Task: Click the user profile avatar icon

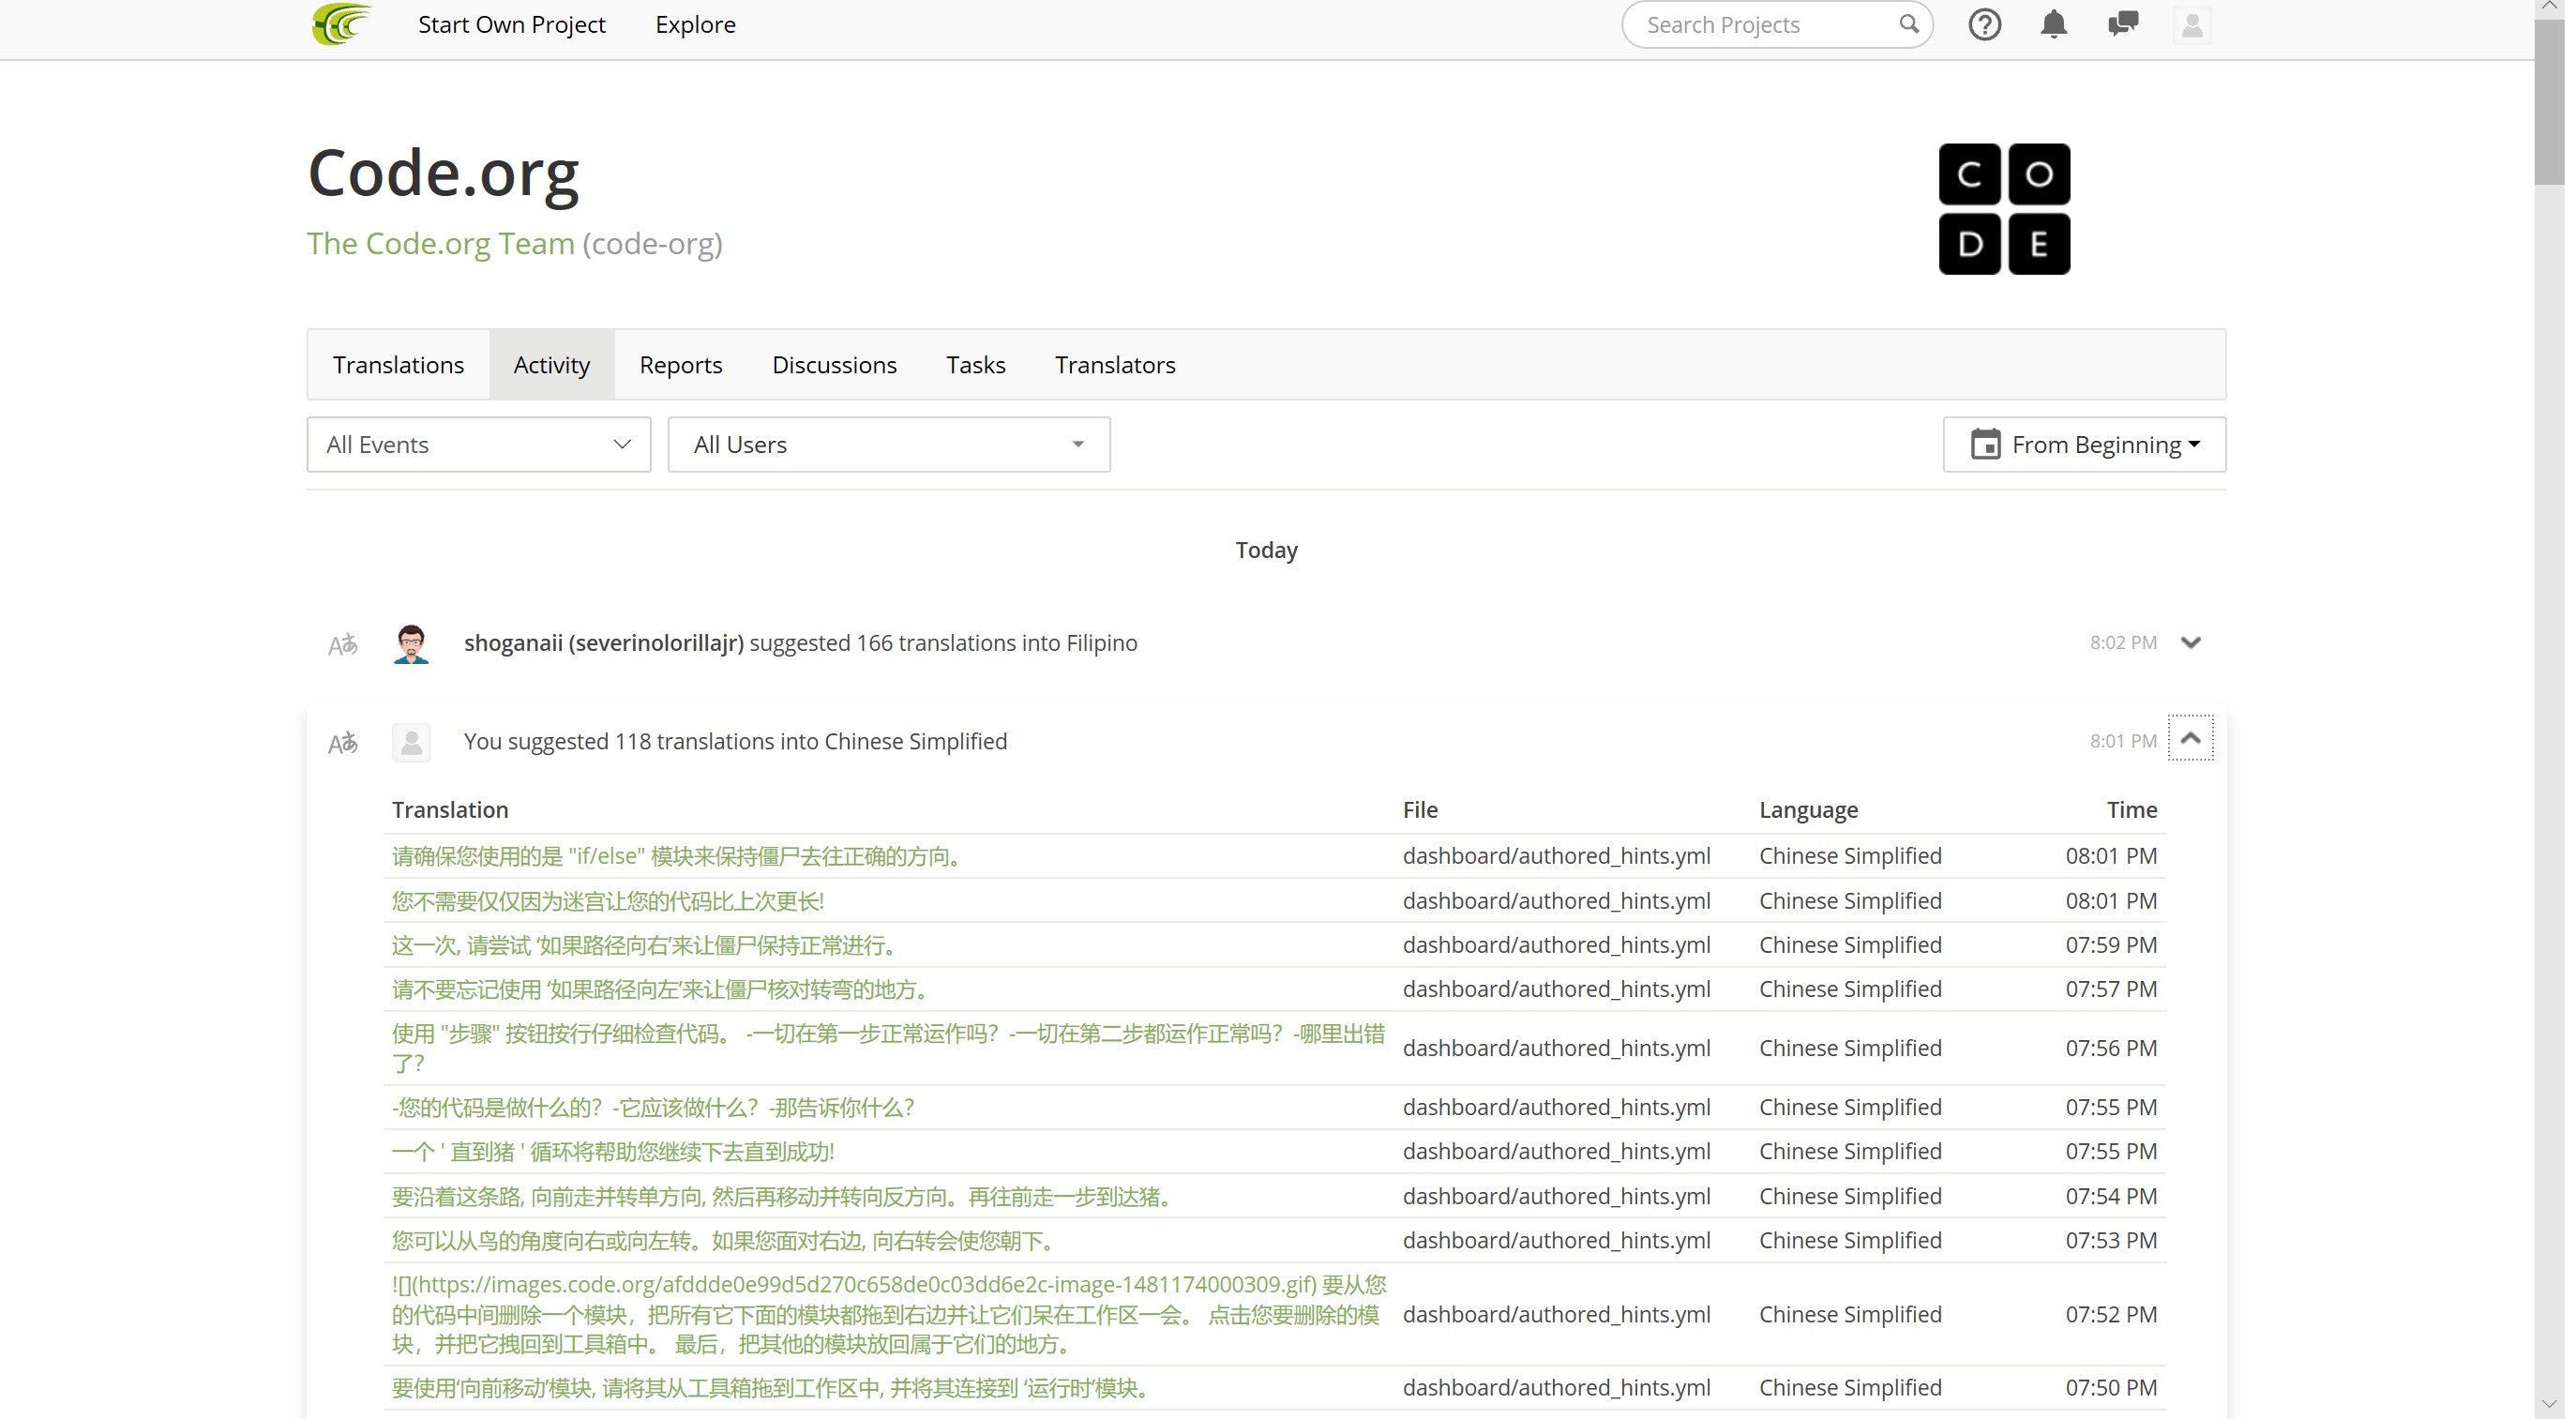Action: (x=2191, y=25)
